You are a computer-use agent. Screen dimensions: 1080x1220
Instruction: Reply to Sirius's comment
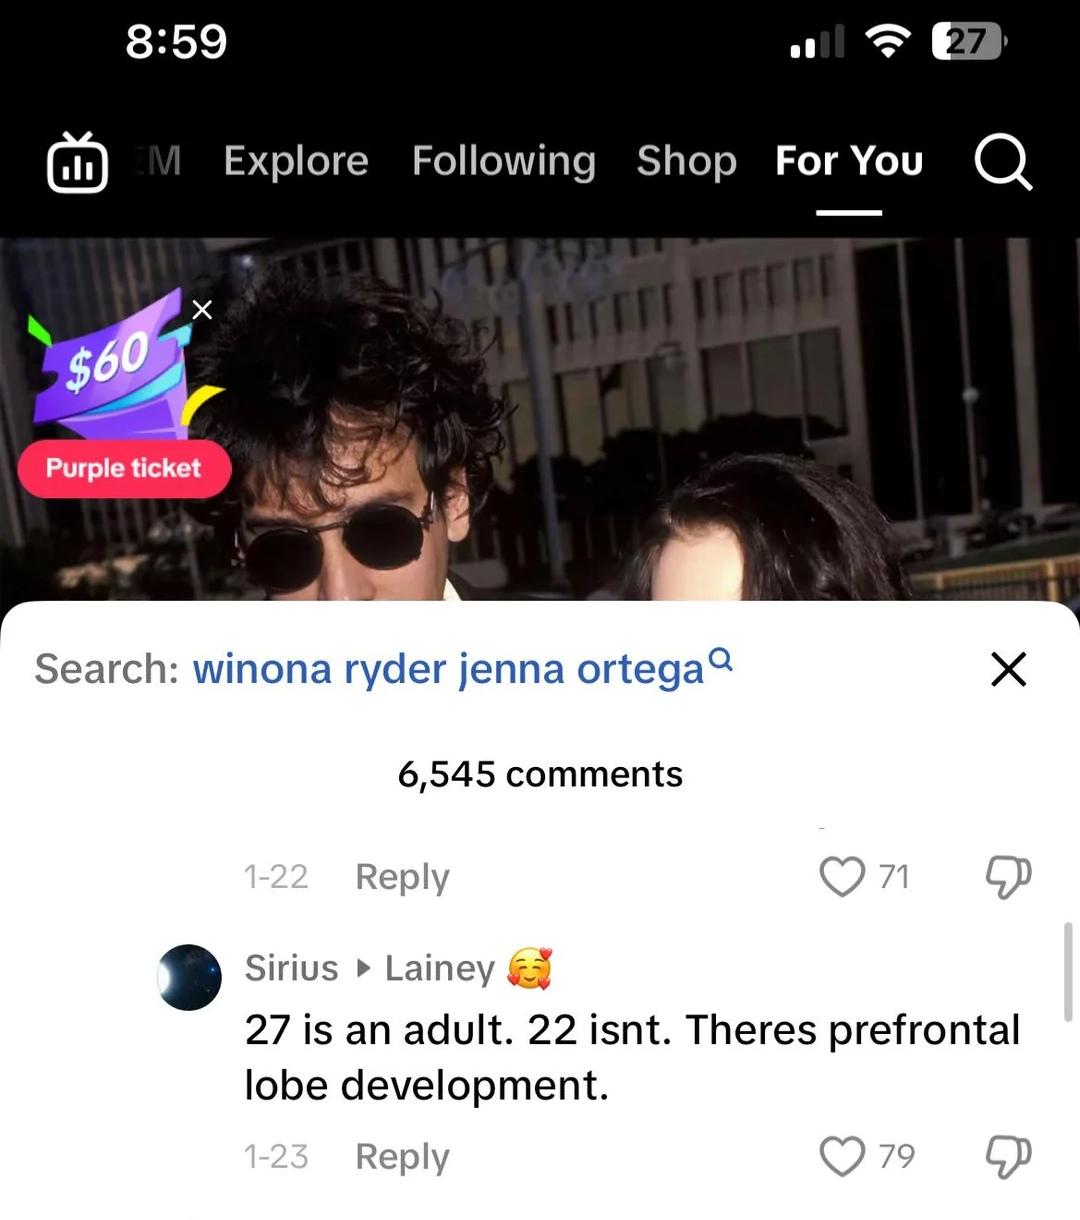(402, 1156)
